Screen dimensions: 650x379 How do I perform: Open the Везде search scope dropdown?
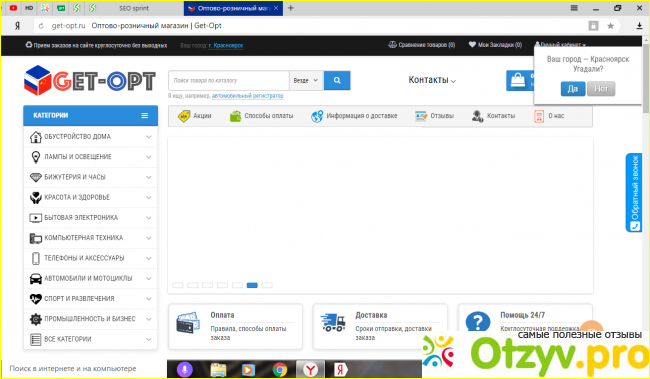pos(306,80)
